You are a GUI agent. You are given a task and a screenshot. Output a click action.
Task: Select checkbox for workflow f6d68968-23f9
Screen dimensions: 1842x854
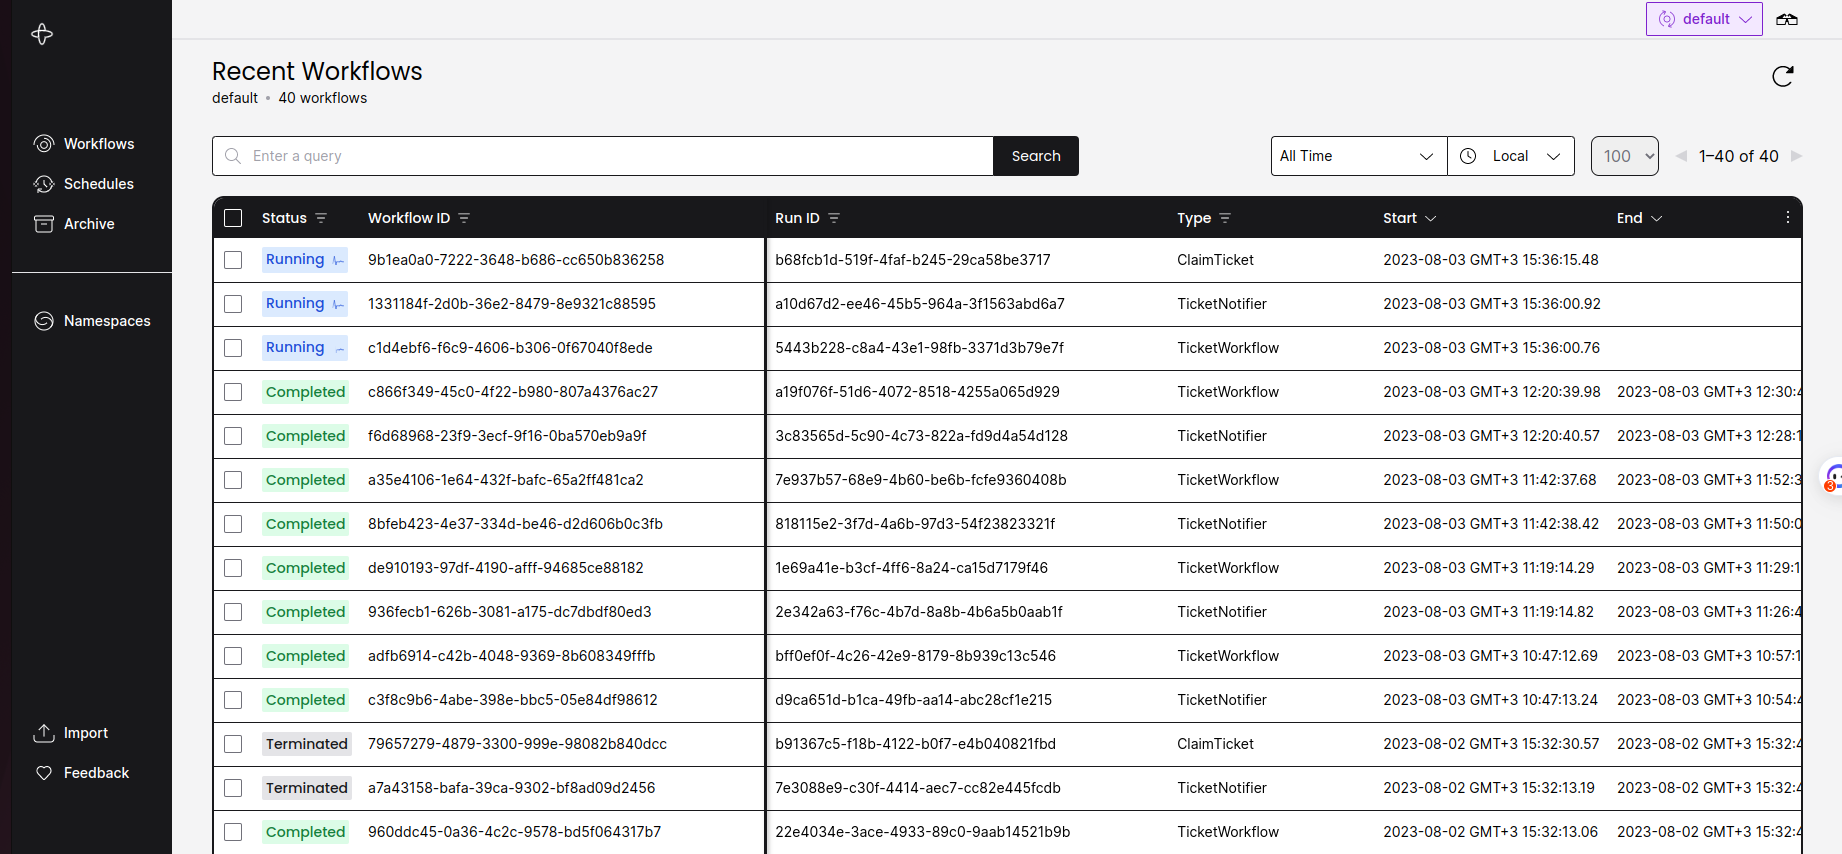[233, 436]
